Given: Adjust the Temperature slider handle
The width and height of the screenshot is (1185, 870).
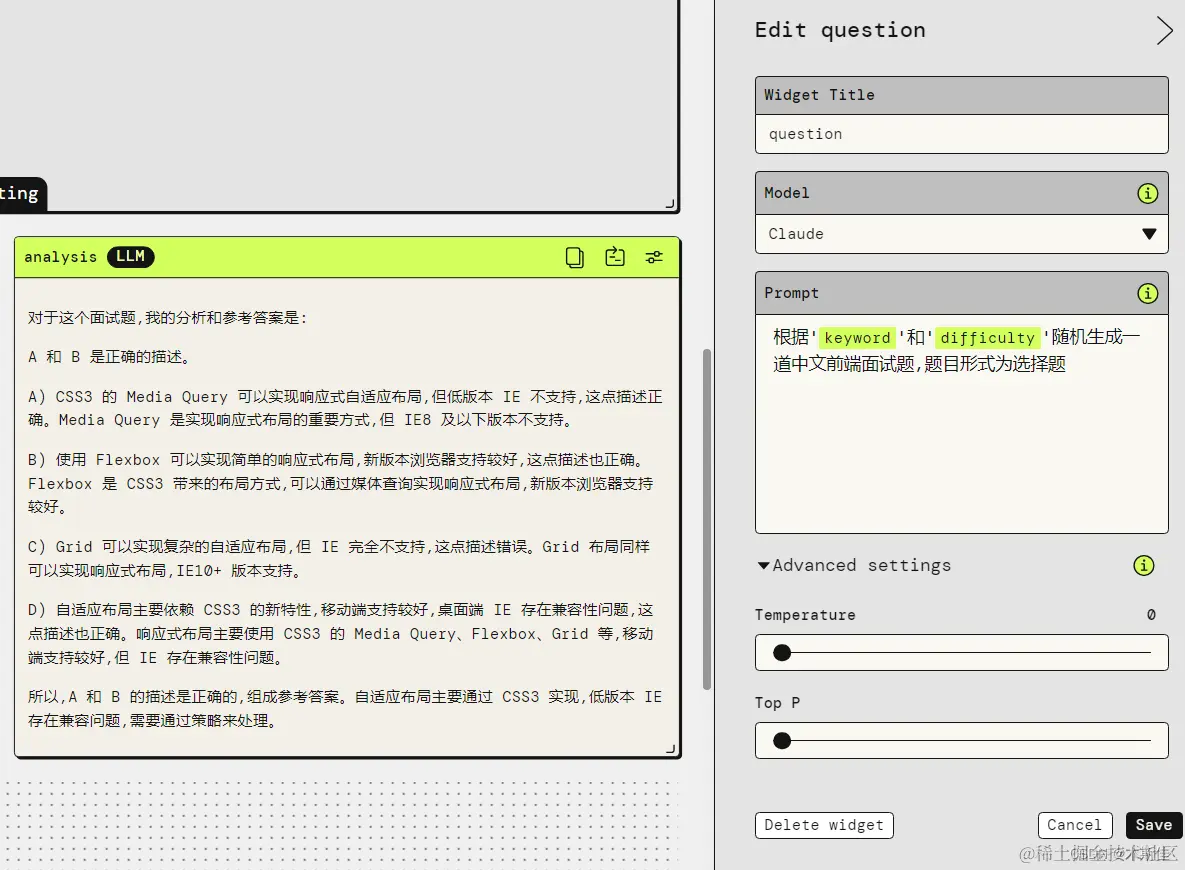Looking at the screenshot, I should 782,652.
